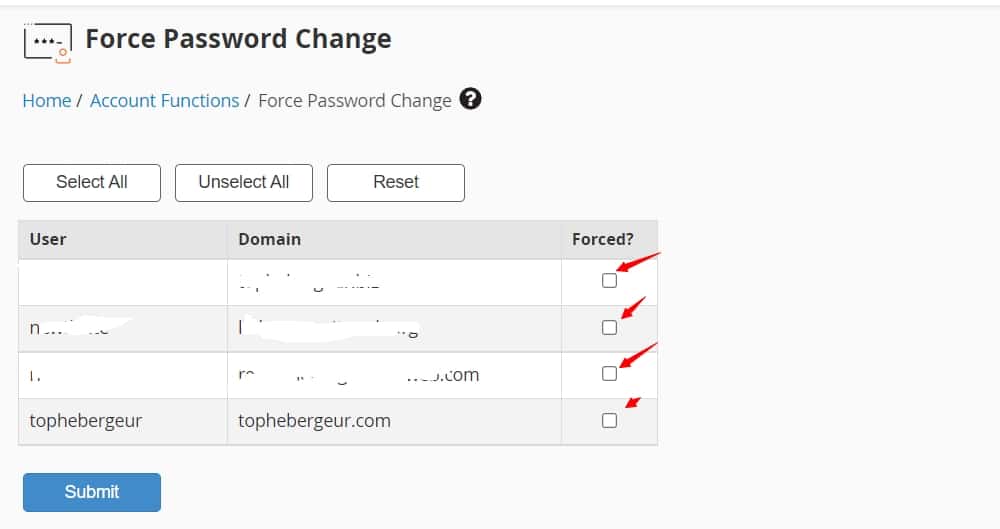Screen dimensions: 1000x529
Task: Click the Force Password Change page icon
Action: click(x=47, y=43)
